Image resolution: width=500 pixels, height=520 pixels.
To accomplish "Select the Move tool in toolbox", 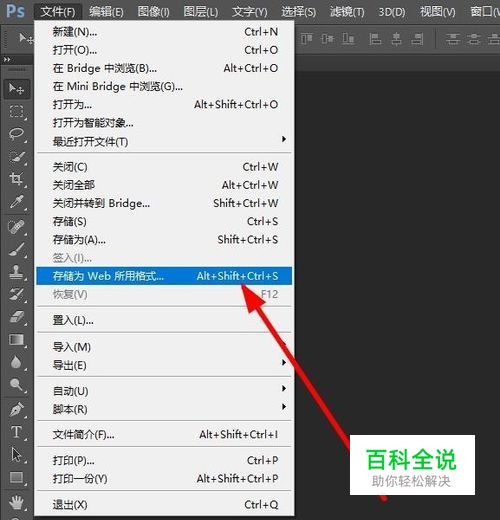I will tap(16, 89).
